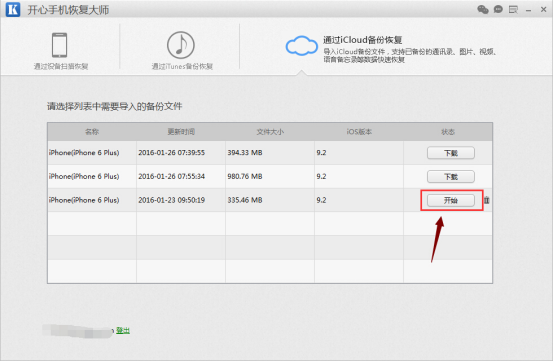Download the 394.33 MB backup

point(451,153)
